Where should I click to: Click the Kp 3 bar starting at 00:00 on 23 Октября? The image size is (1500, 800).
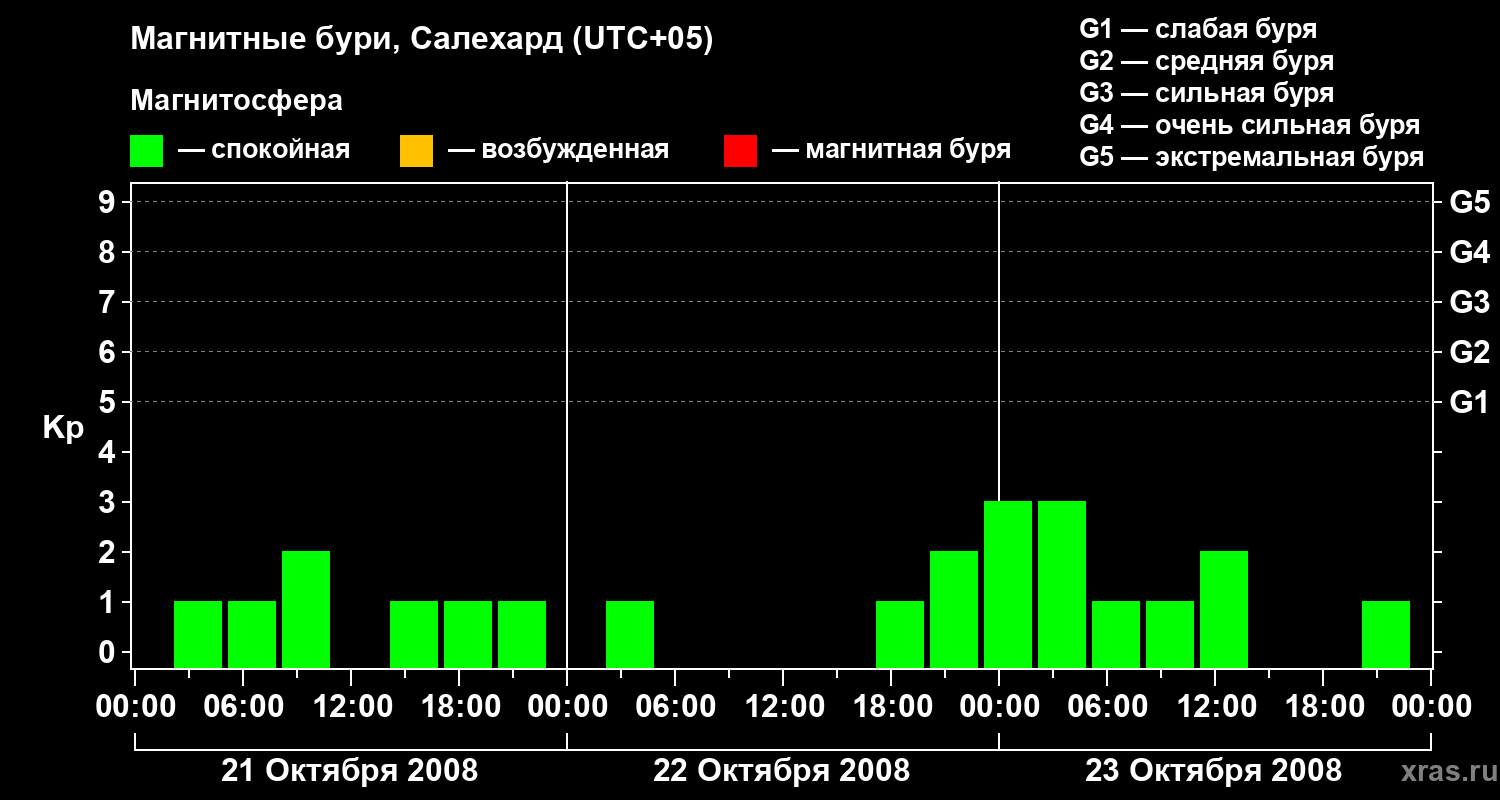point(1008,584)
